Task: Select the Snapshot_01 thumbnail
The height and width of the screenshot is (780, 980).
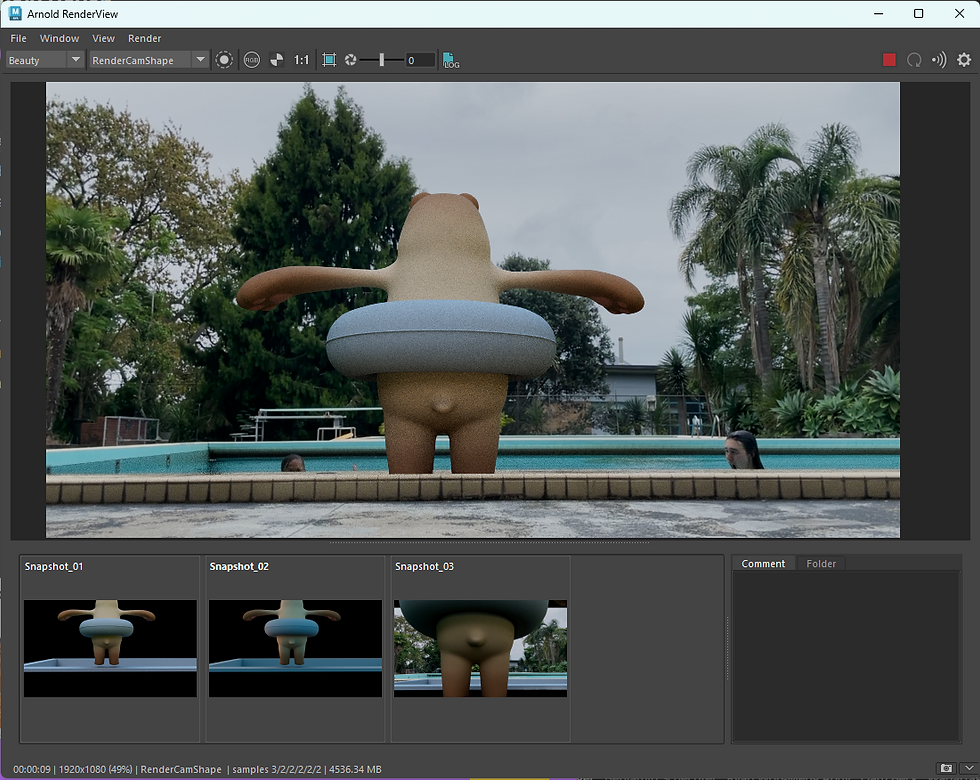Action: [x=110, y=648]
